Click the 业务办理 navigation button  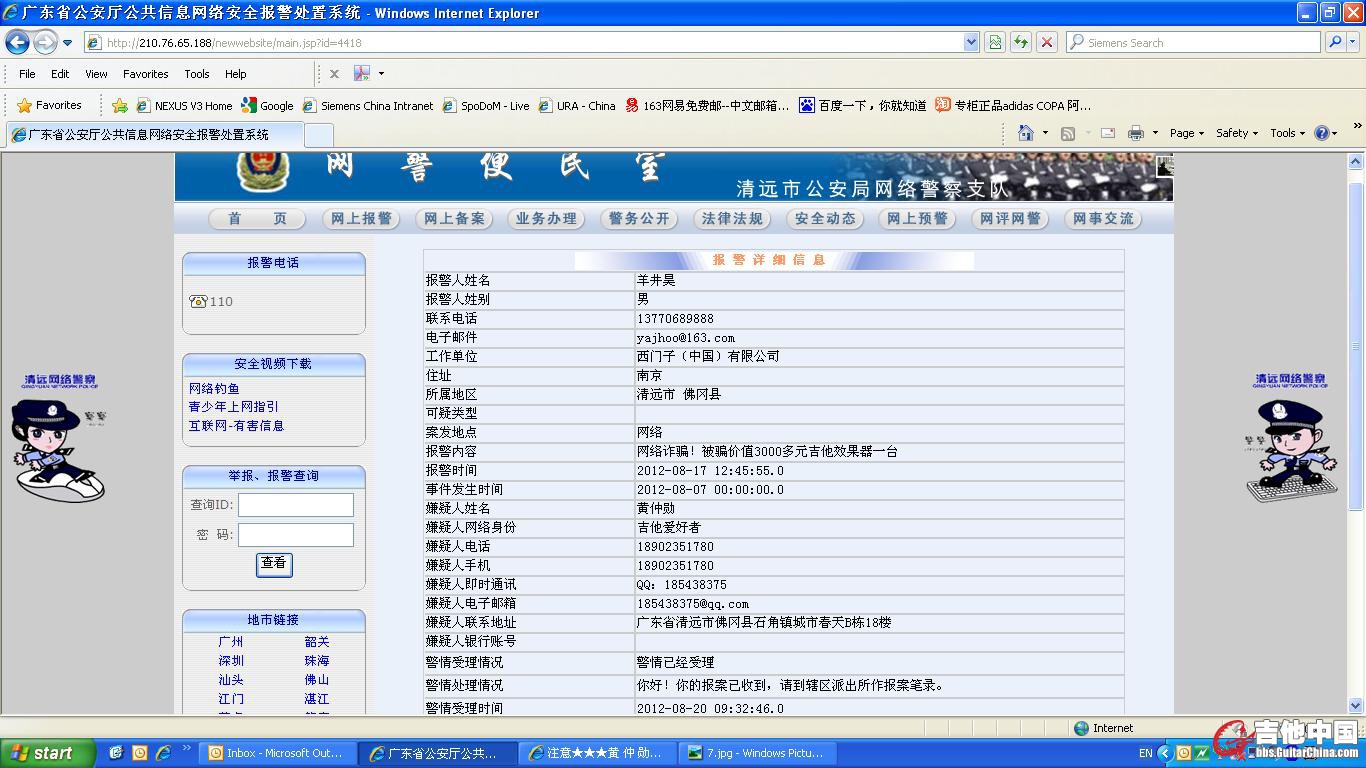pos(546,218)
